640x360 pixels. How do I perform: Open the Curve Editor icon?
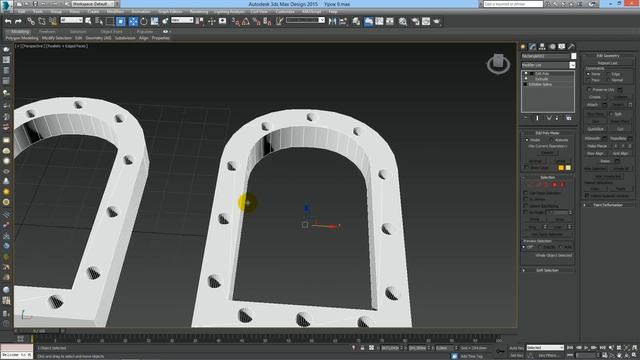point(379,21)
